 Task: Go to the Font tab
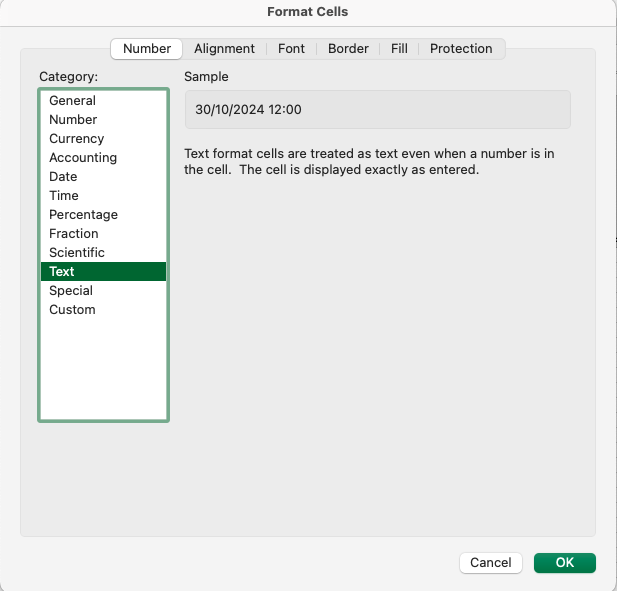tap(291, 48)
